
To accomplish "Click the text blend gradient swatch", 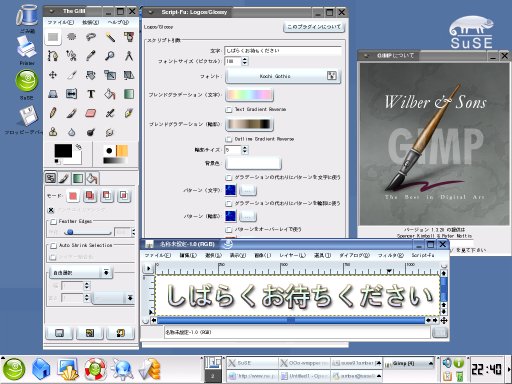I will coord(249,95).
